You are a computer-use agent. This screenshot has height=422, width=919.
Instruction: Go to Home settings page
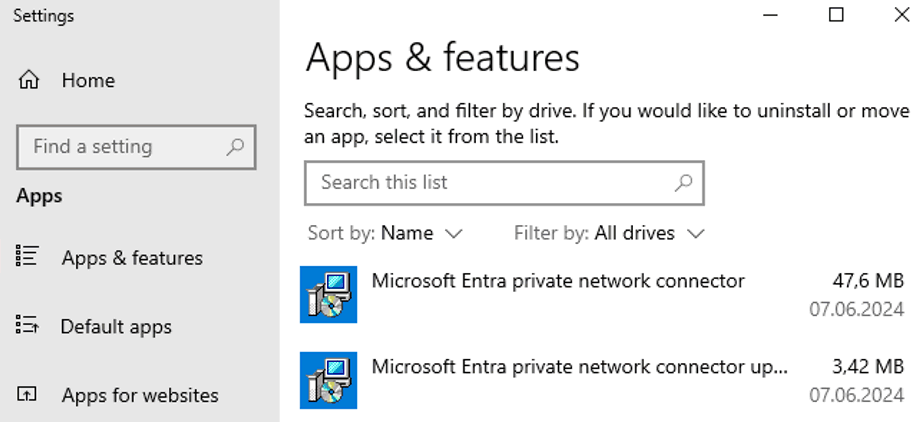tap(88, 80)
